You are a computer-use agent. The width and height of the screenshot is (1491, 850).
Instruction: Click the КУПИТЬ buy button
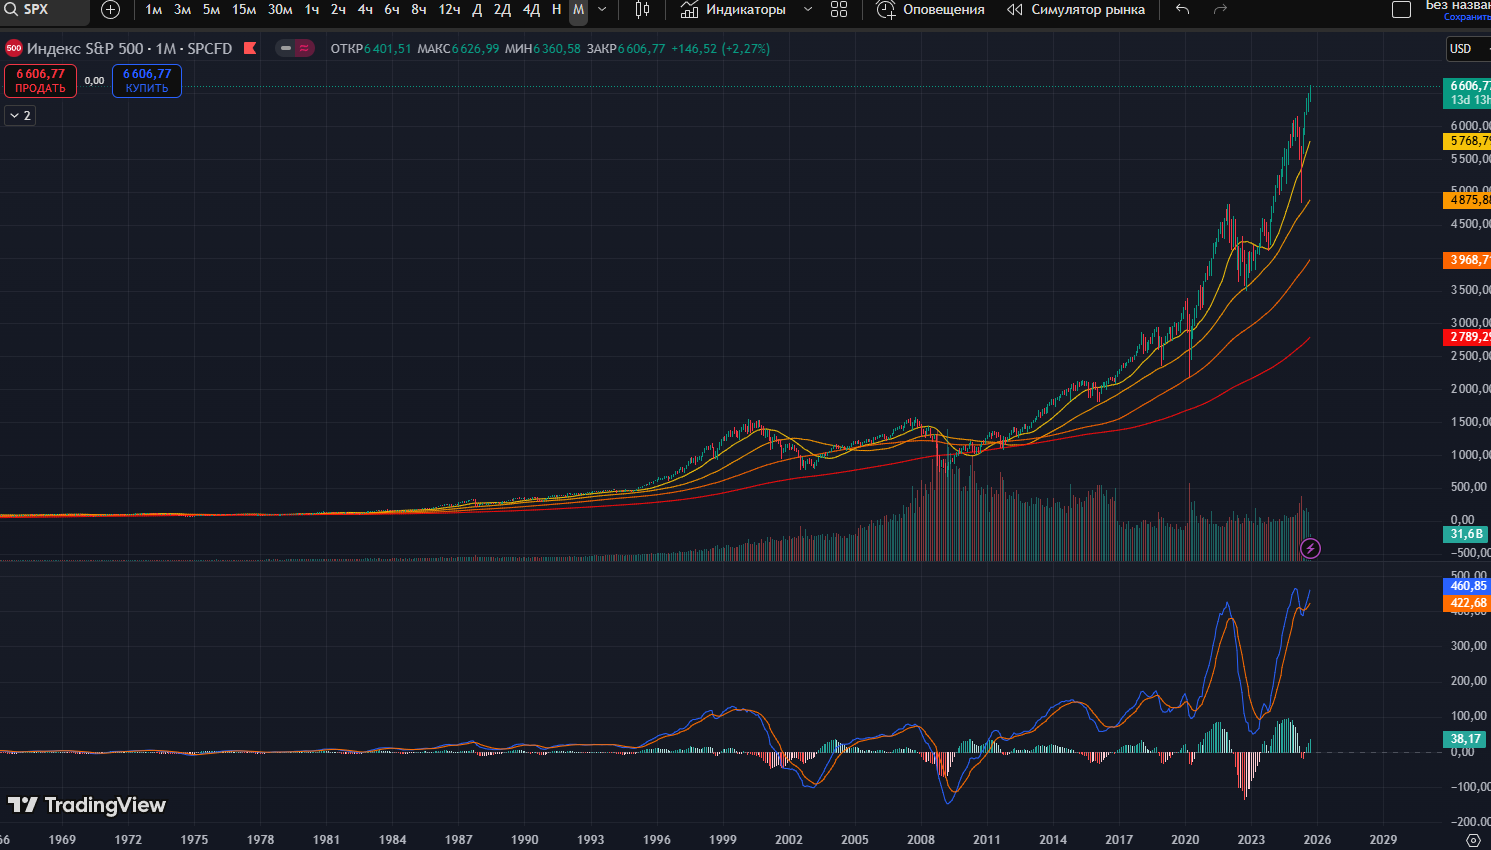[147, 81]
